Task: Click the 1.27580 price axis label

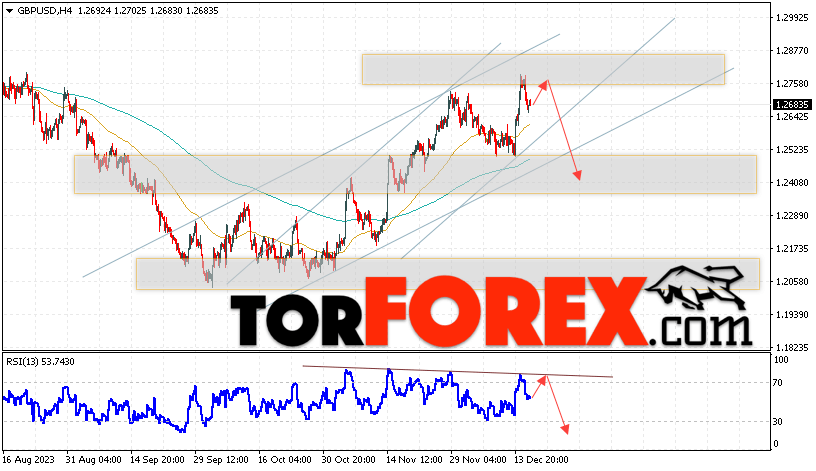Action: (792, 84)
